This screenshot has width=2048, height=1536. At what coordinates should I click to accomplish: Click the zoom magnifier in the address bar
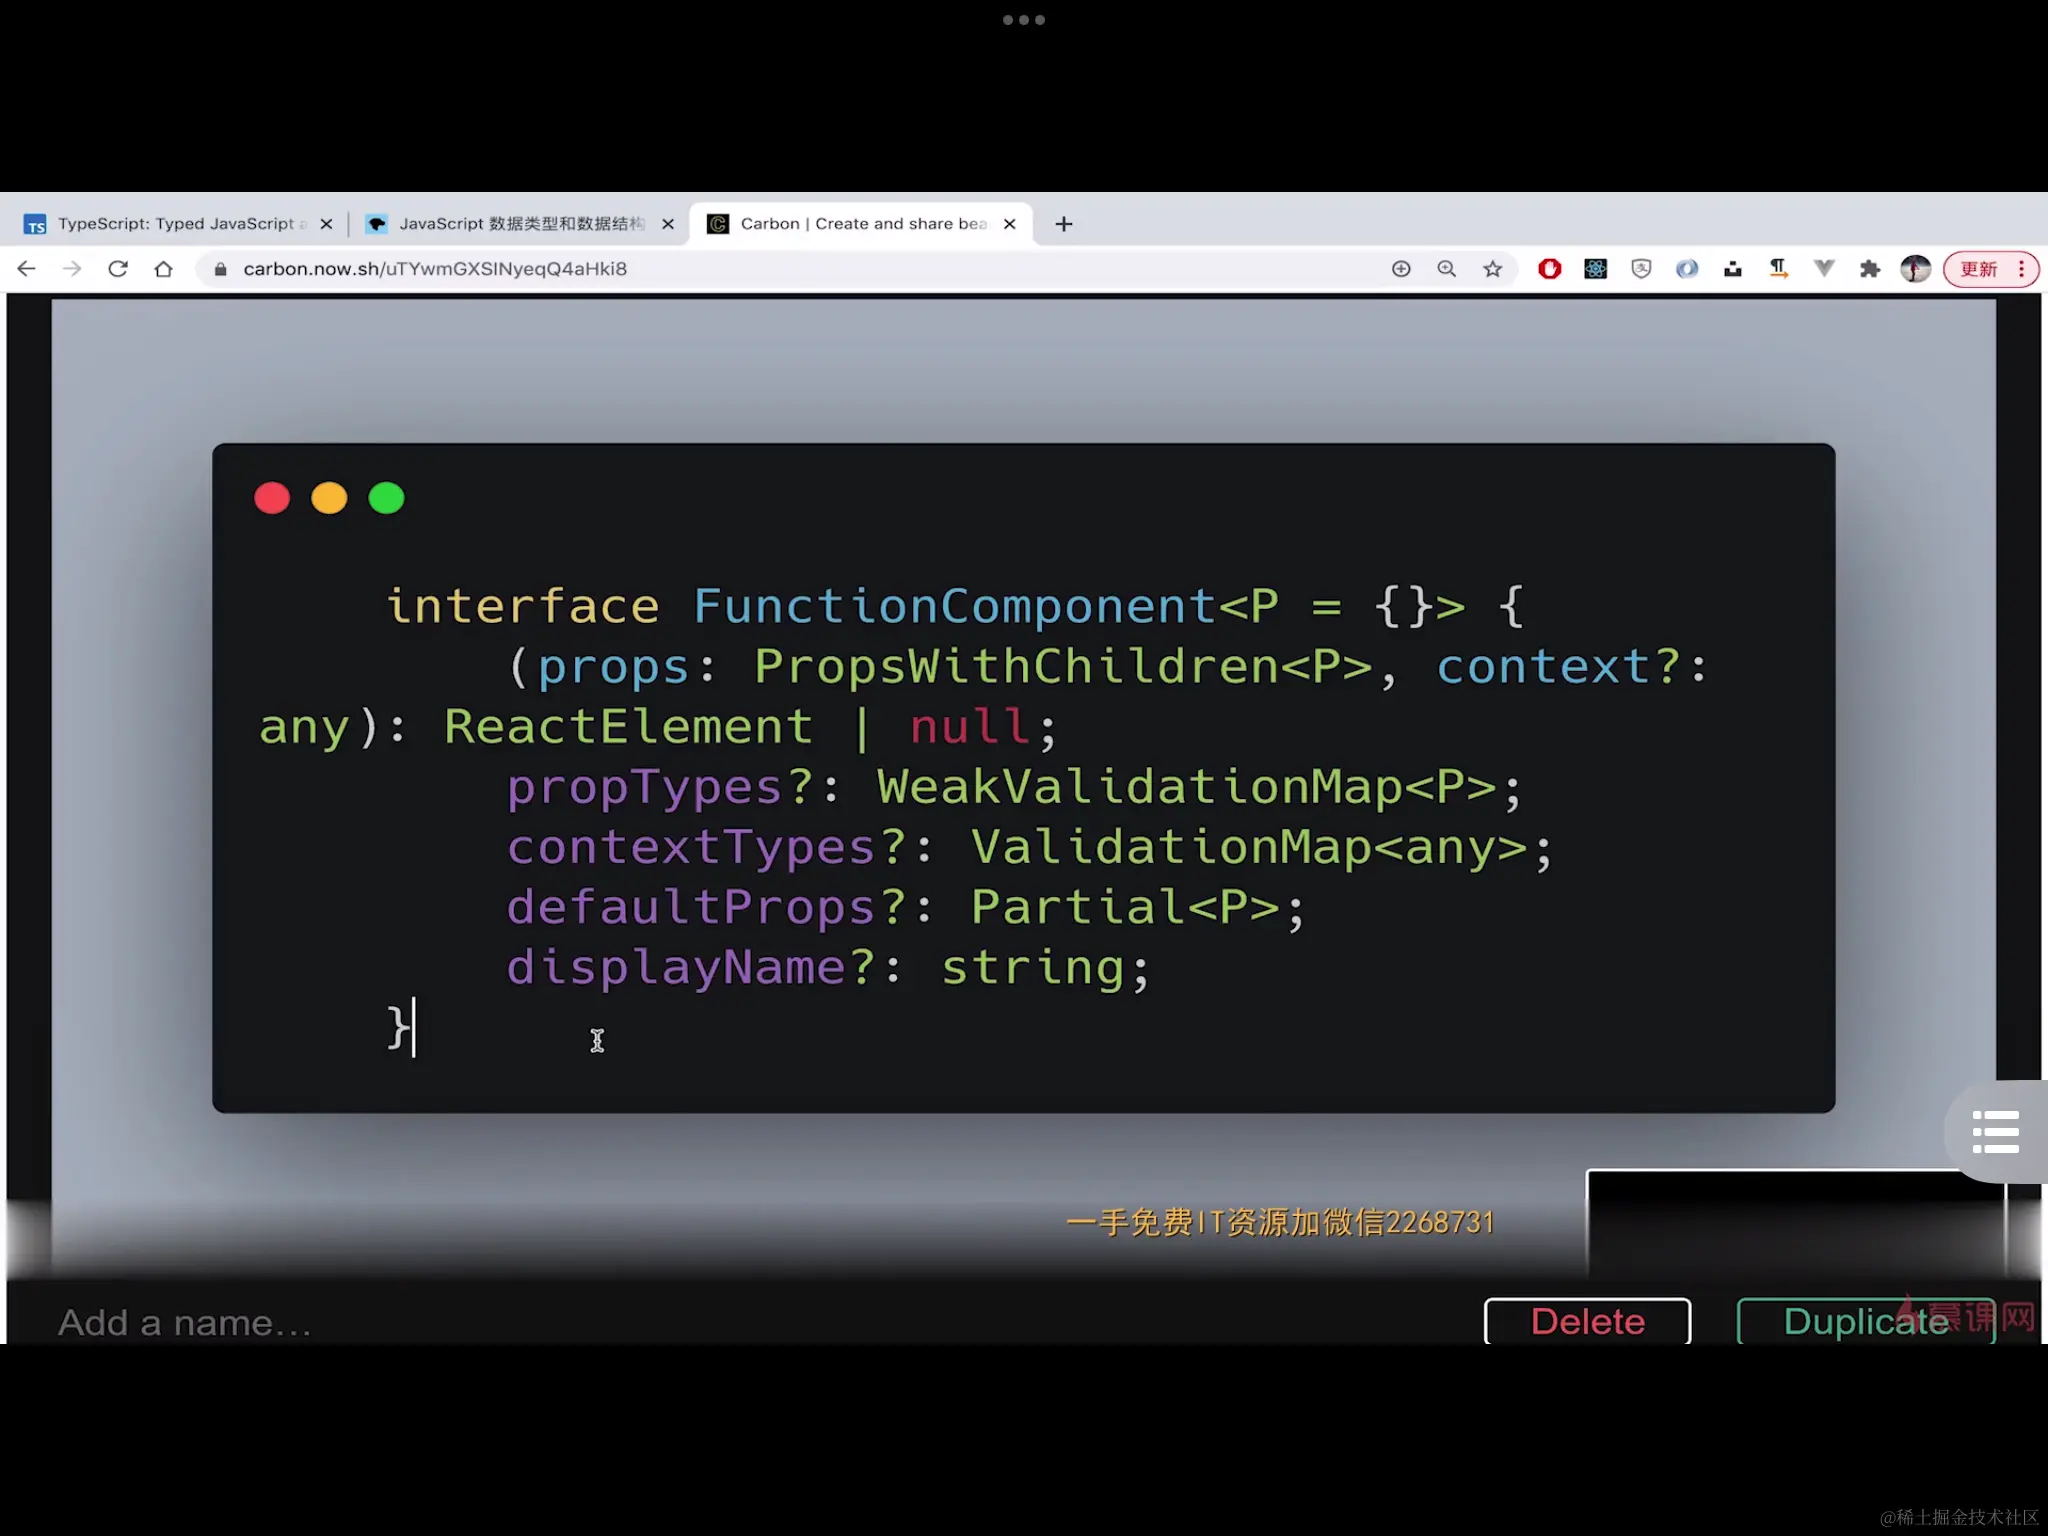1446,268
